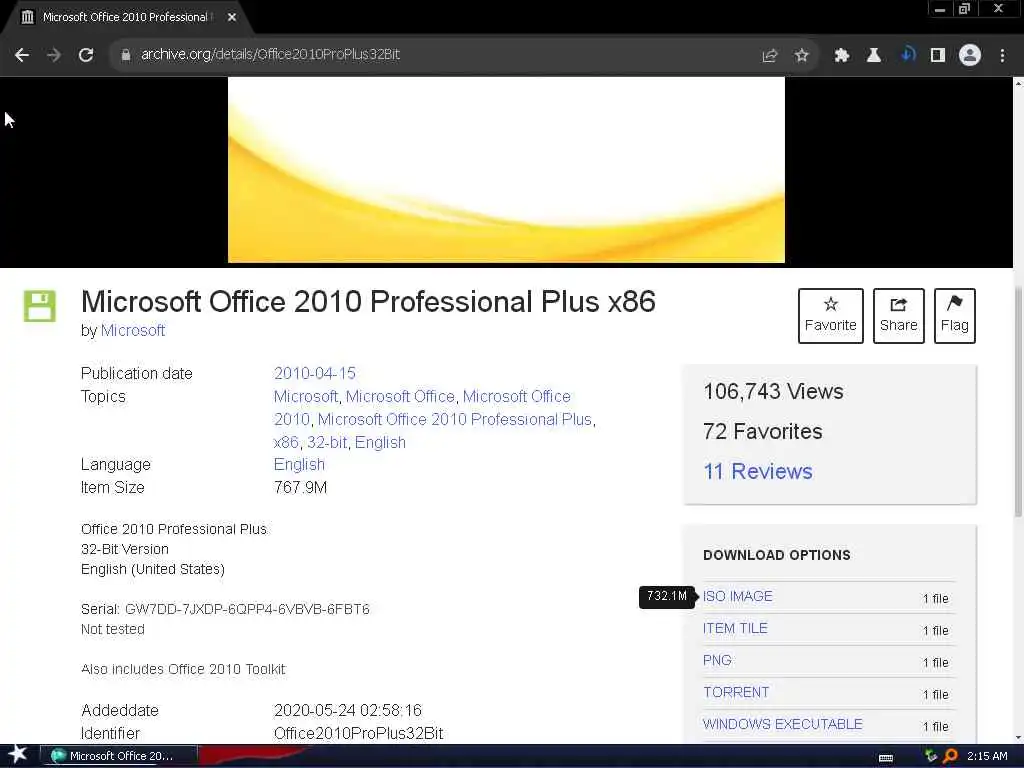Viewport: 1024px width, 768px height.
Task: Click the orange magnifier tray icon
Action: (950, 756)
